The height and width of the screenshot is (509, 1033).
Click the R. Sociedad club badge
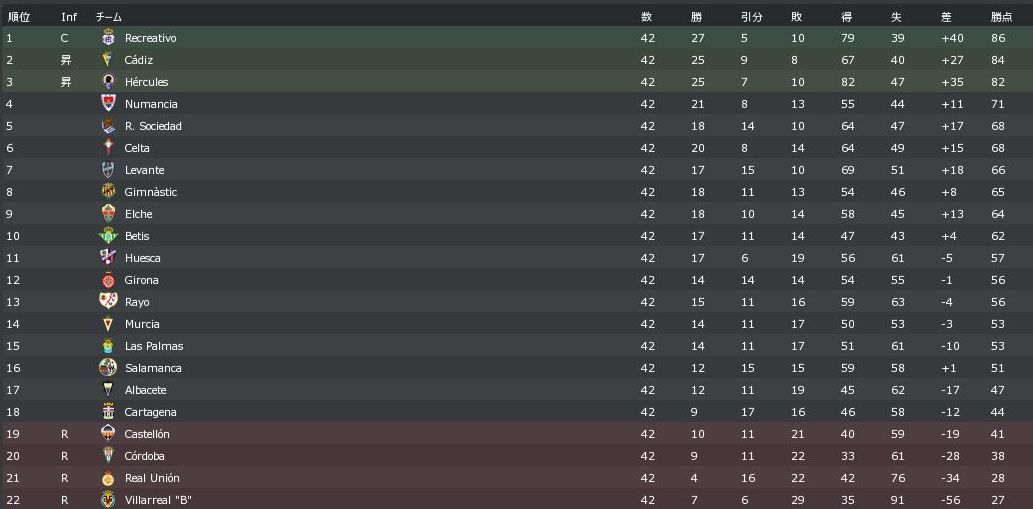[109, 126]
